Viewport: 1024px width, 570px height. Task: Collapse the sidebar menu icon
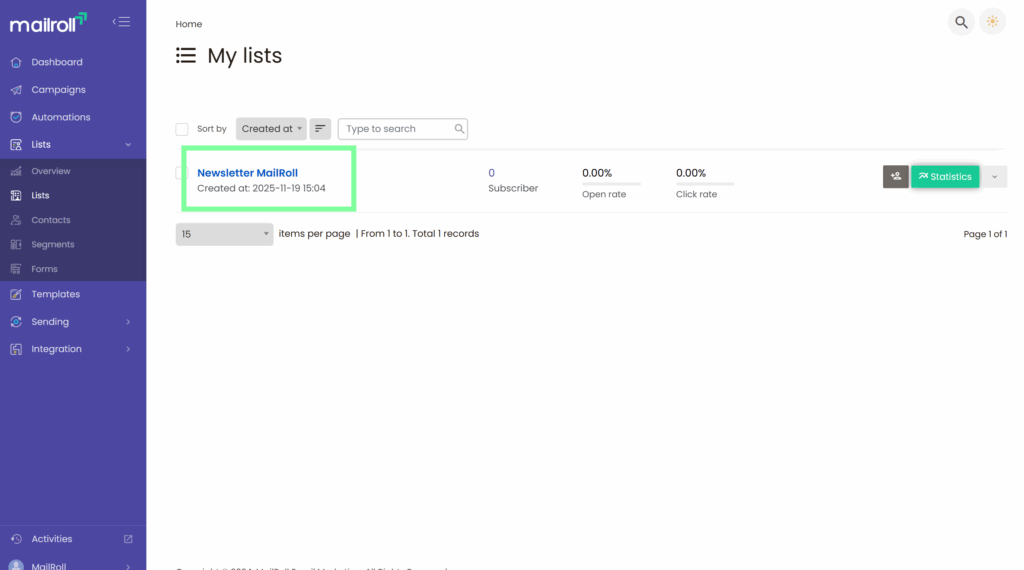tap(121, 21)
